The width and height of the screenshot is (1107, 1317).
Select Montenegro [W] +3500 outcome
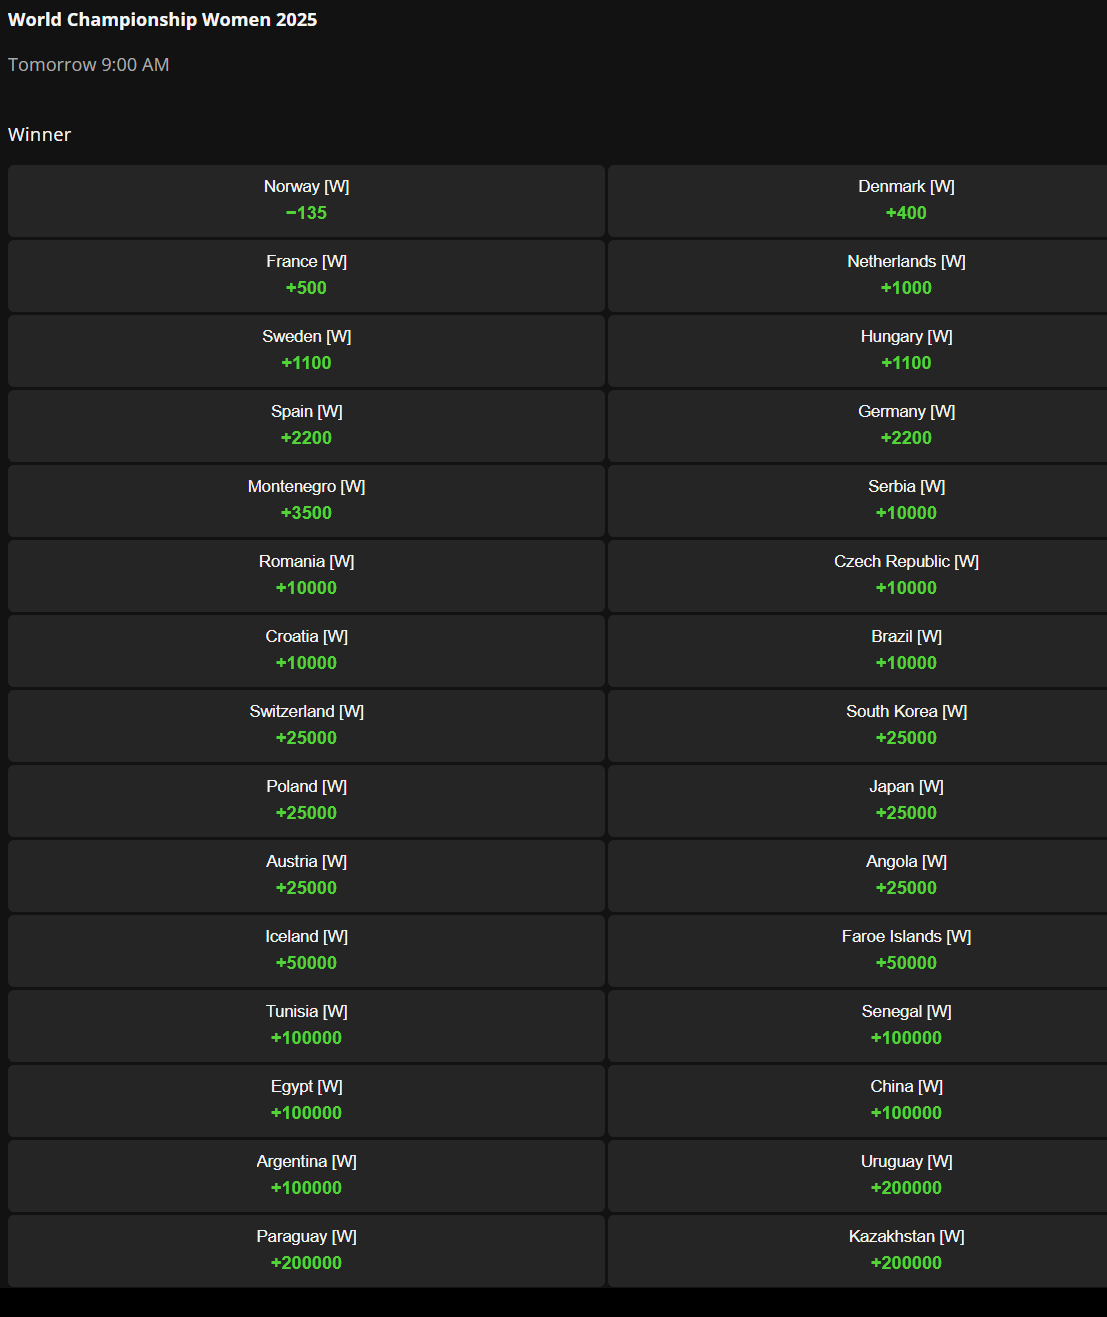coord(306,501)
